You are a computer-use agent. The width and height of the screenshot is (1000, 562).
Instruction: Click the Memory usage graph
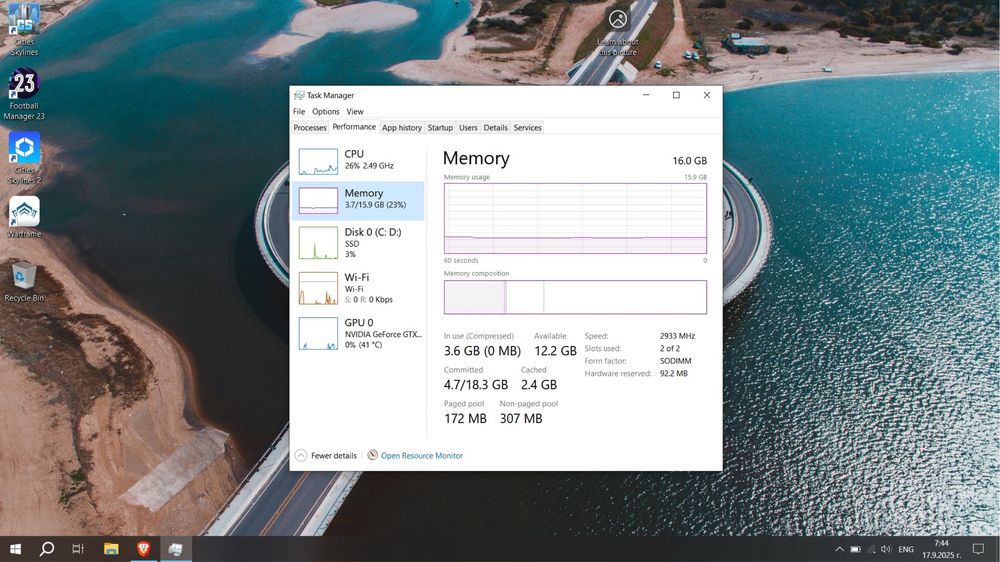[575, 218]
